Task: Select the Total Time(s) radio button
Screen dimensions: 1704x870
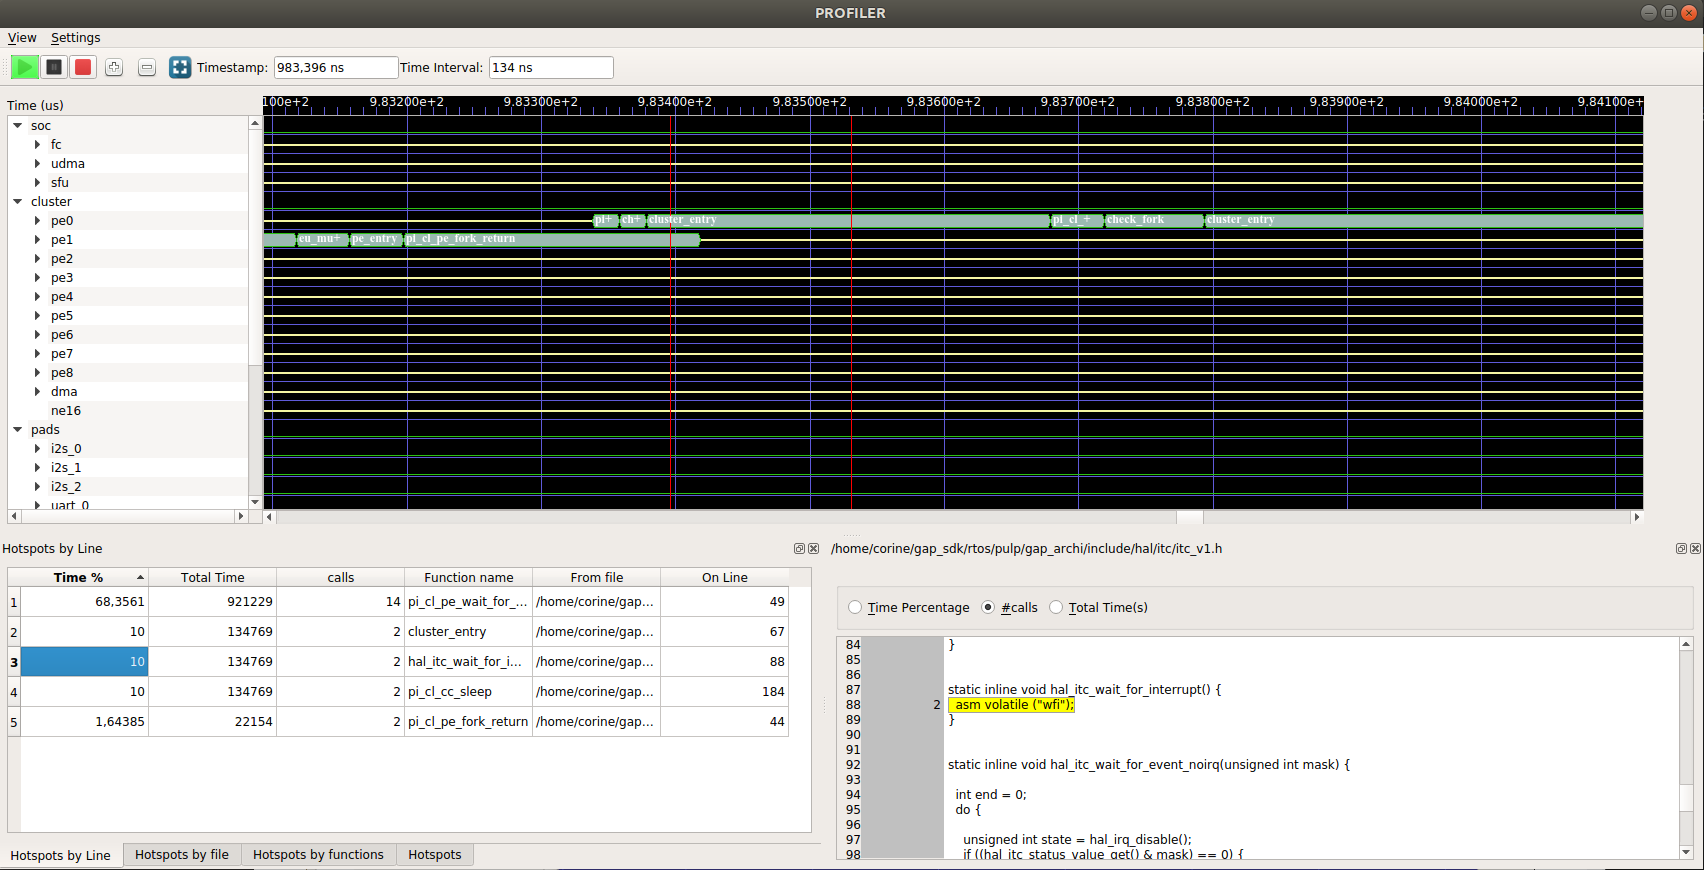Action: [x=1056, y=607]
